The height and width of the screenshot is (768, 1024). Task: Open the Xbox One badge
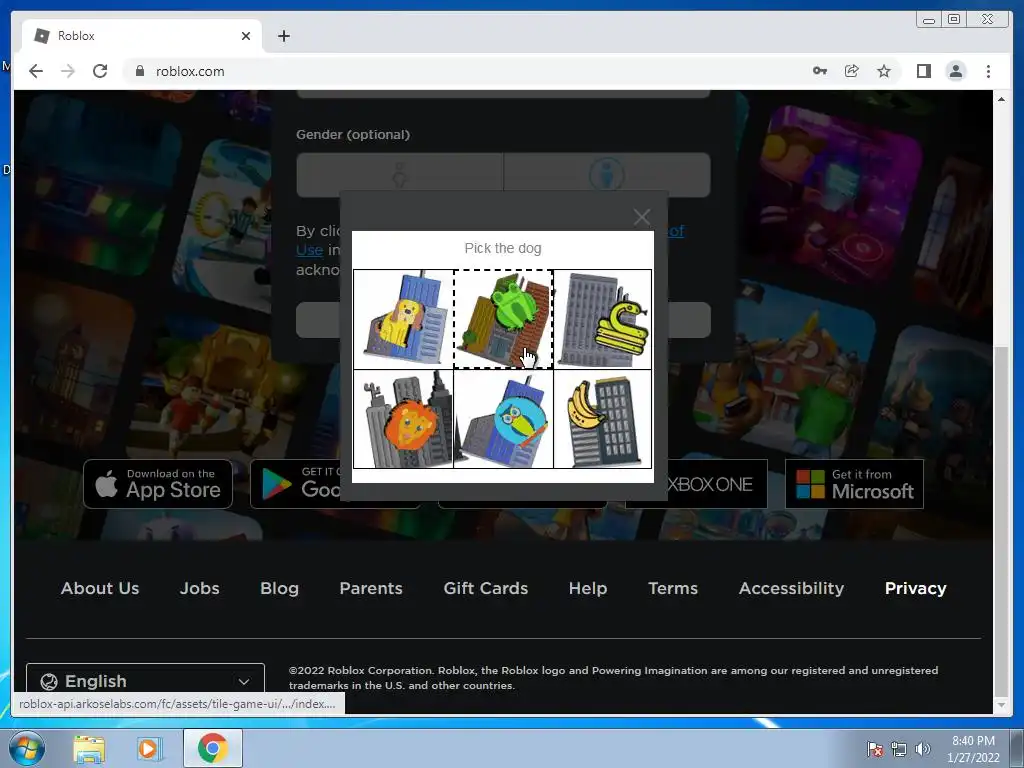(716, 484)
